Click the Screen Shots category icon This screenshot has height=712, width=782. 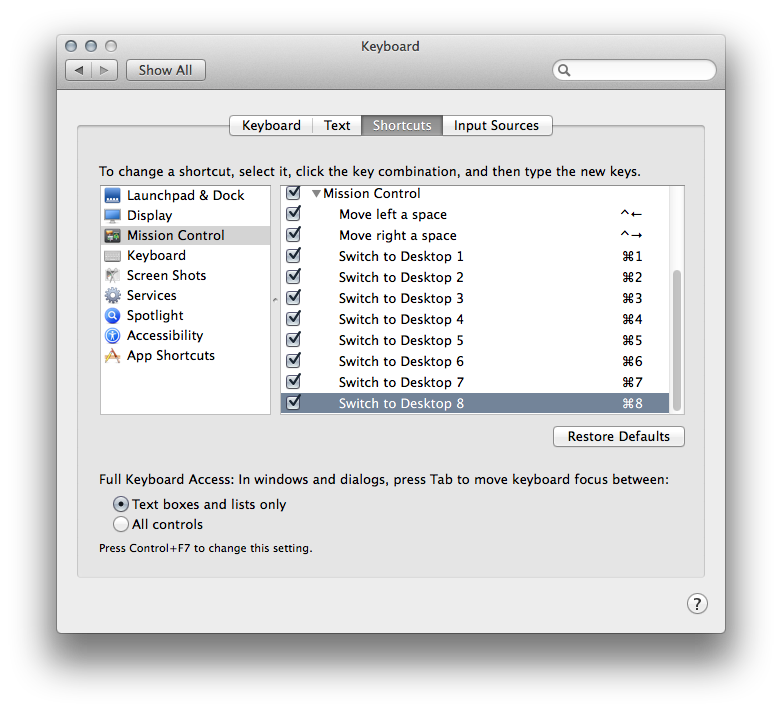click(112, 275)
